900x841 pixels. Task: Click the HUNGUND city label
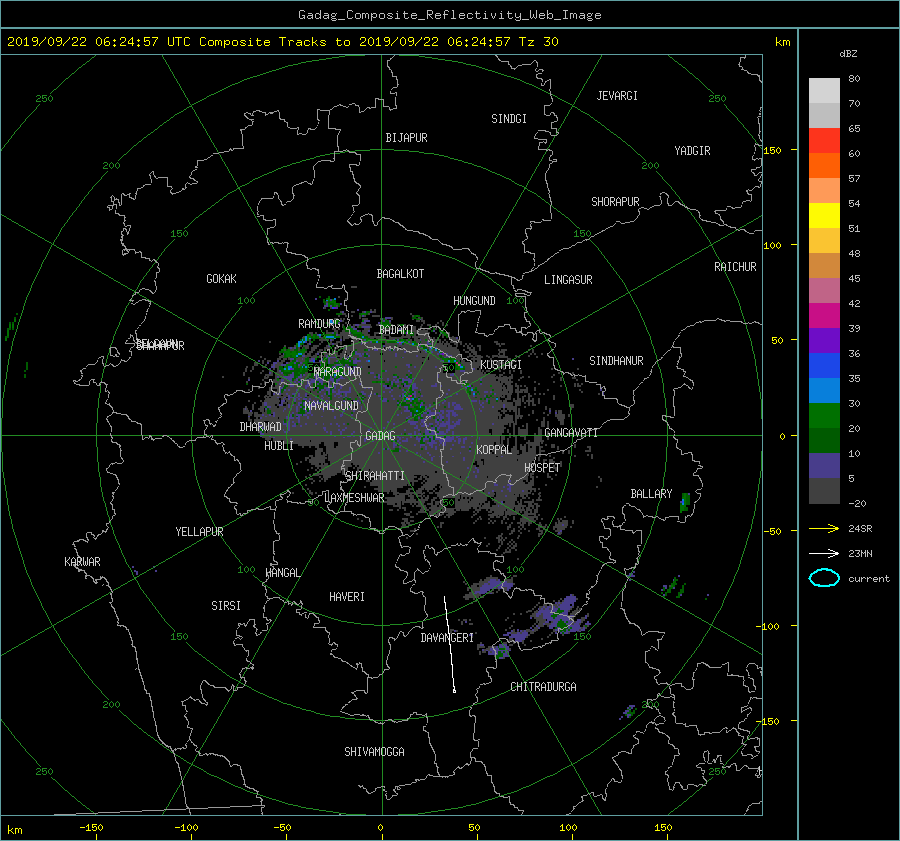[x=474, y=300]
